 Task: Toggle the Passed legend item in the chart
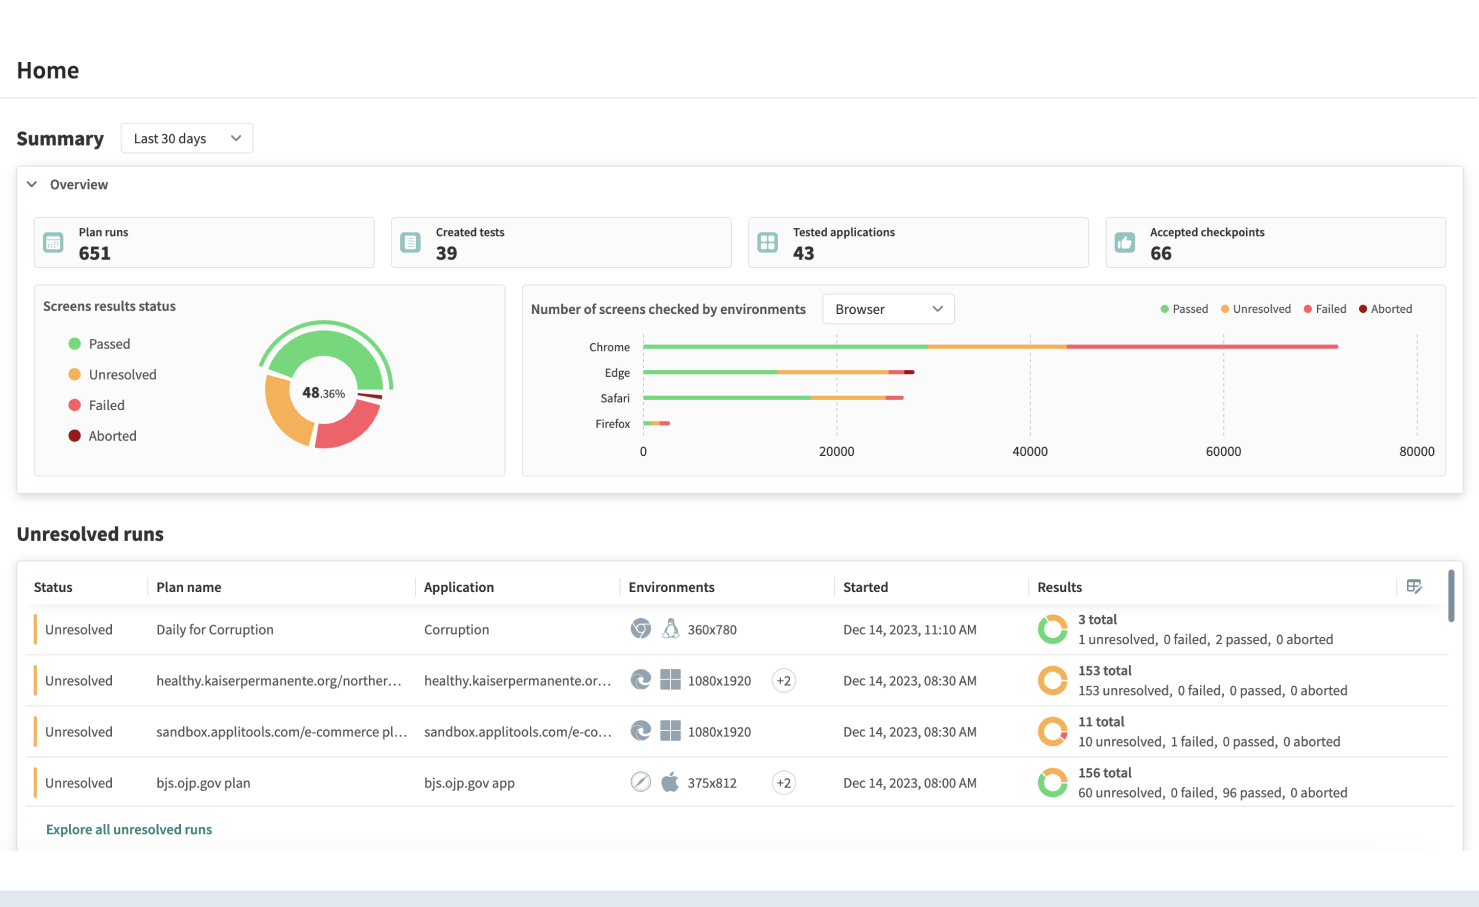(1184, 308)
